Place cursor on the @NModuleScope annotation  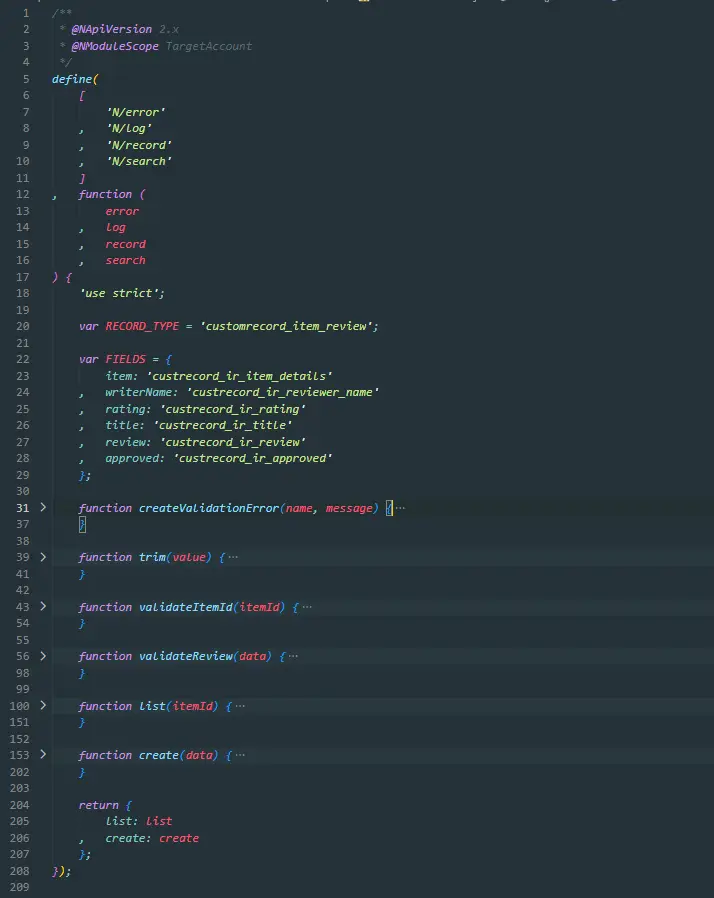pos(115,46)
